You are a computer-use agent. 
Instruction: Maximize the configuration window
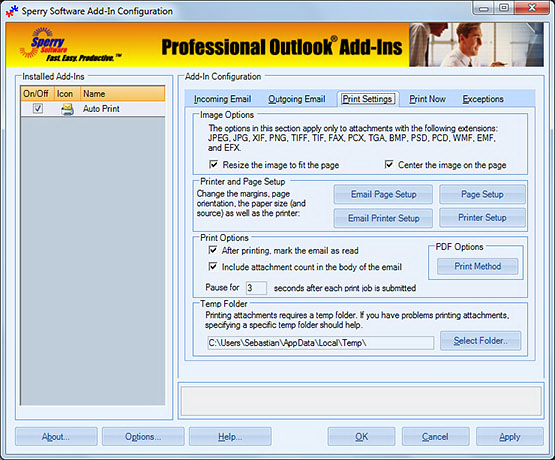(504, 8)
